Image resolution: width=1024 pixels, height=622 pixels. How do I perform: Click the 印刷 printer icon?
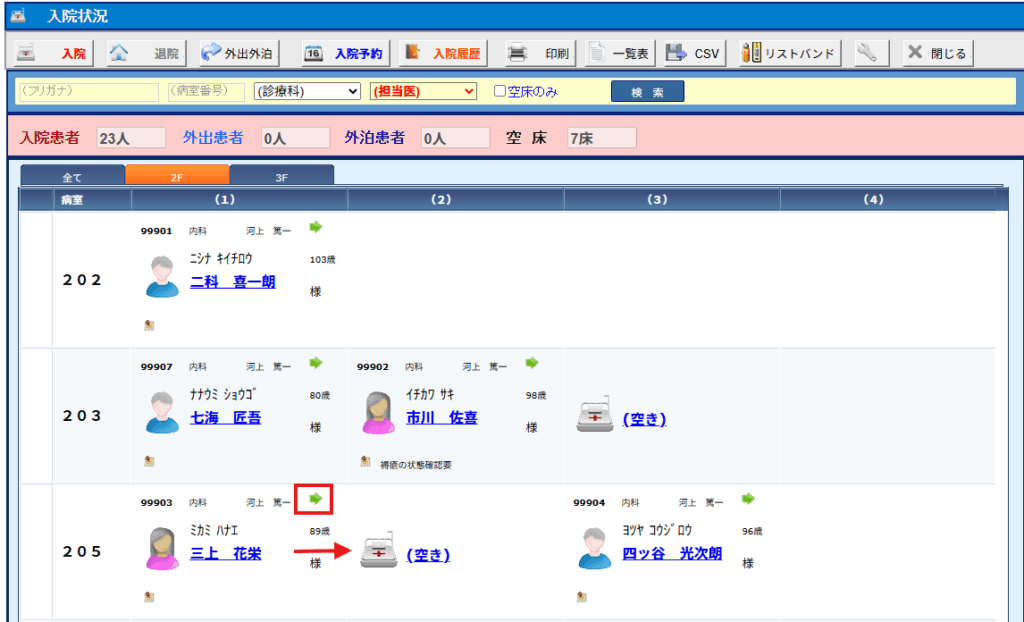tap(518, 53)
